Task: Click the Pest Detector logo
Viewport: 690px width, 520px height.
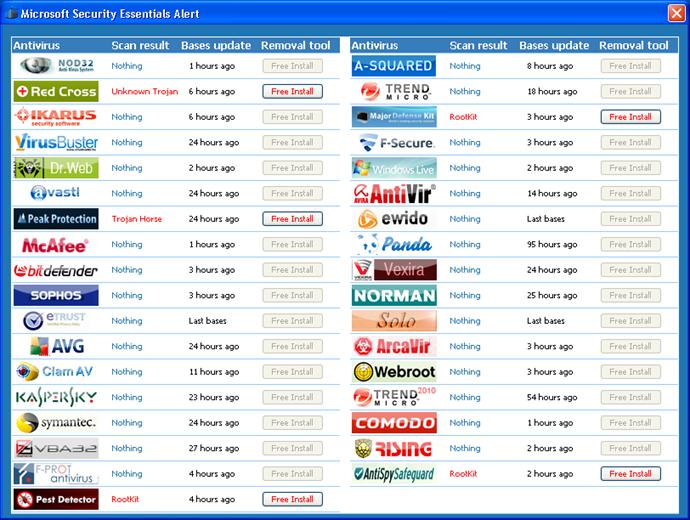Action: 56,499
